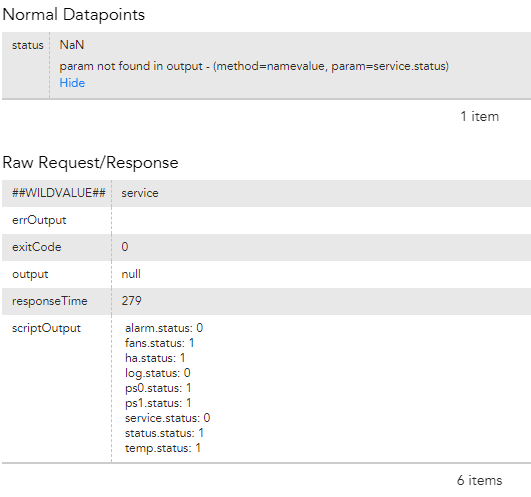Click the responseTime row label
Screen dimensions: 531x497
(x=50, y=301)
